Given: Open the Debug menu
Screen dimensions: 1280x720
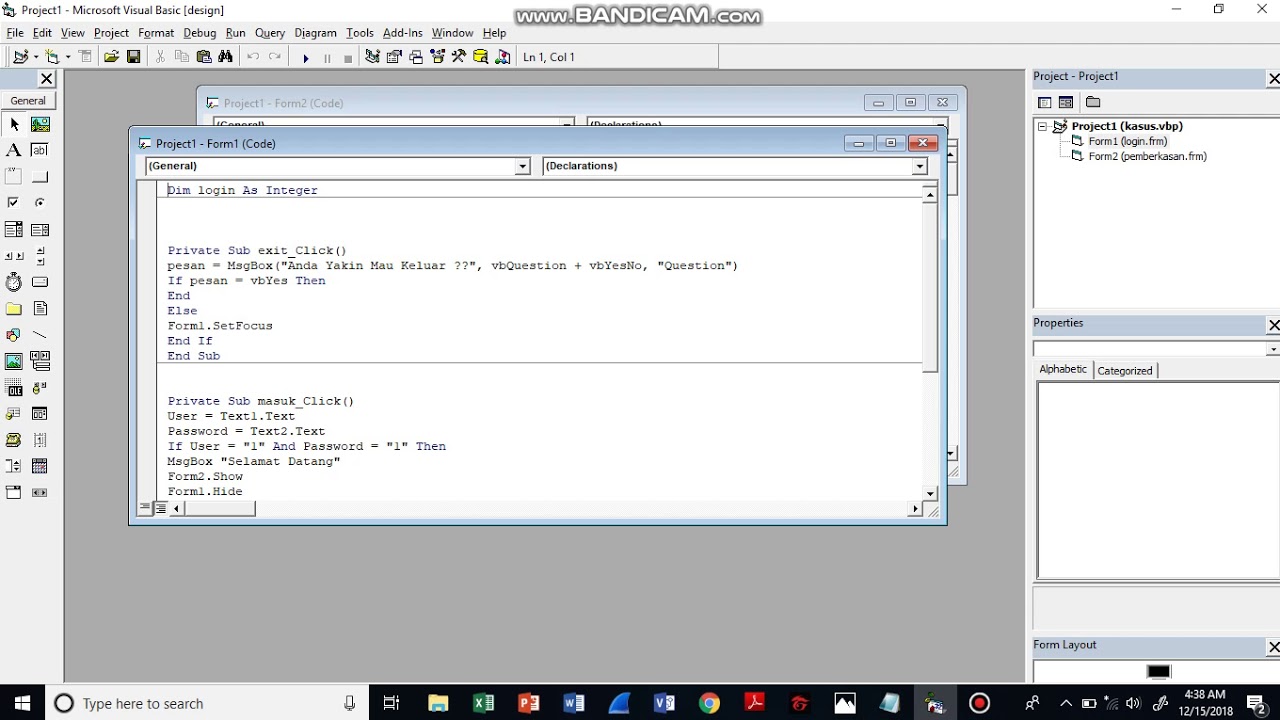Looking at the screenshot, I should point(200,33).
